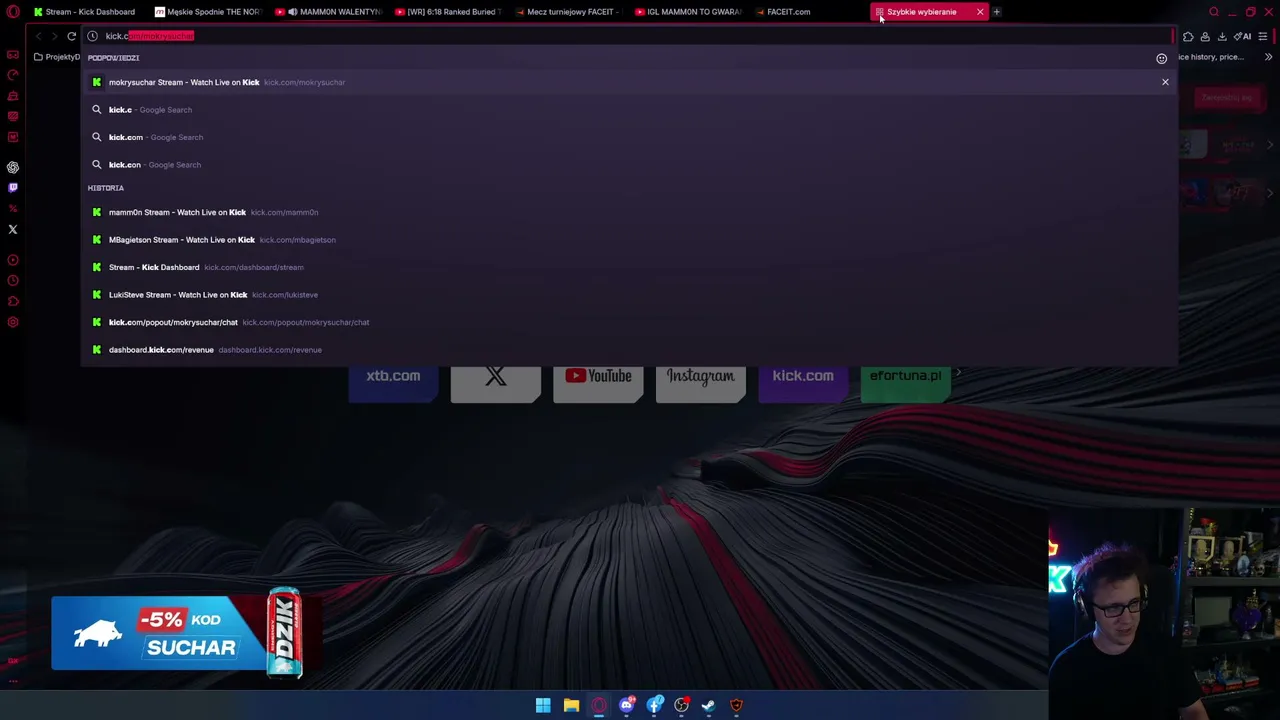
Task: Close the Szybkie wybieranie tab
Action: [980, 12]
